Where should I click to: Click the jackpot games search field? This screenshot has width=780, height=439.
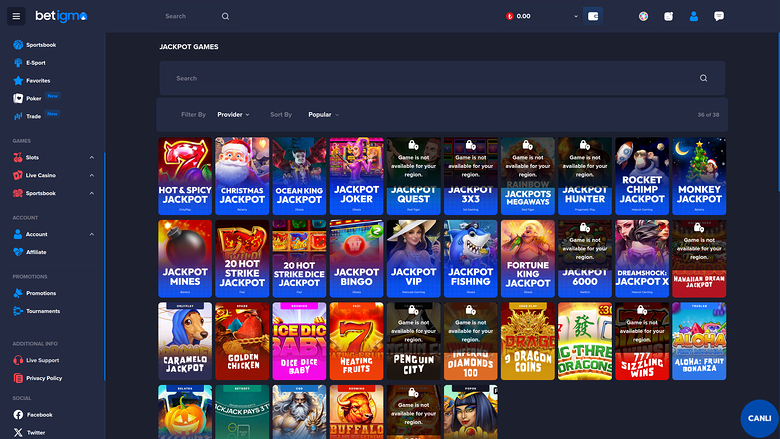(x=442, y=78)
